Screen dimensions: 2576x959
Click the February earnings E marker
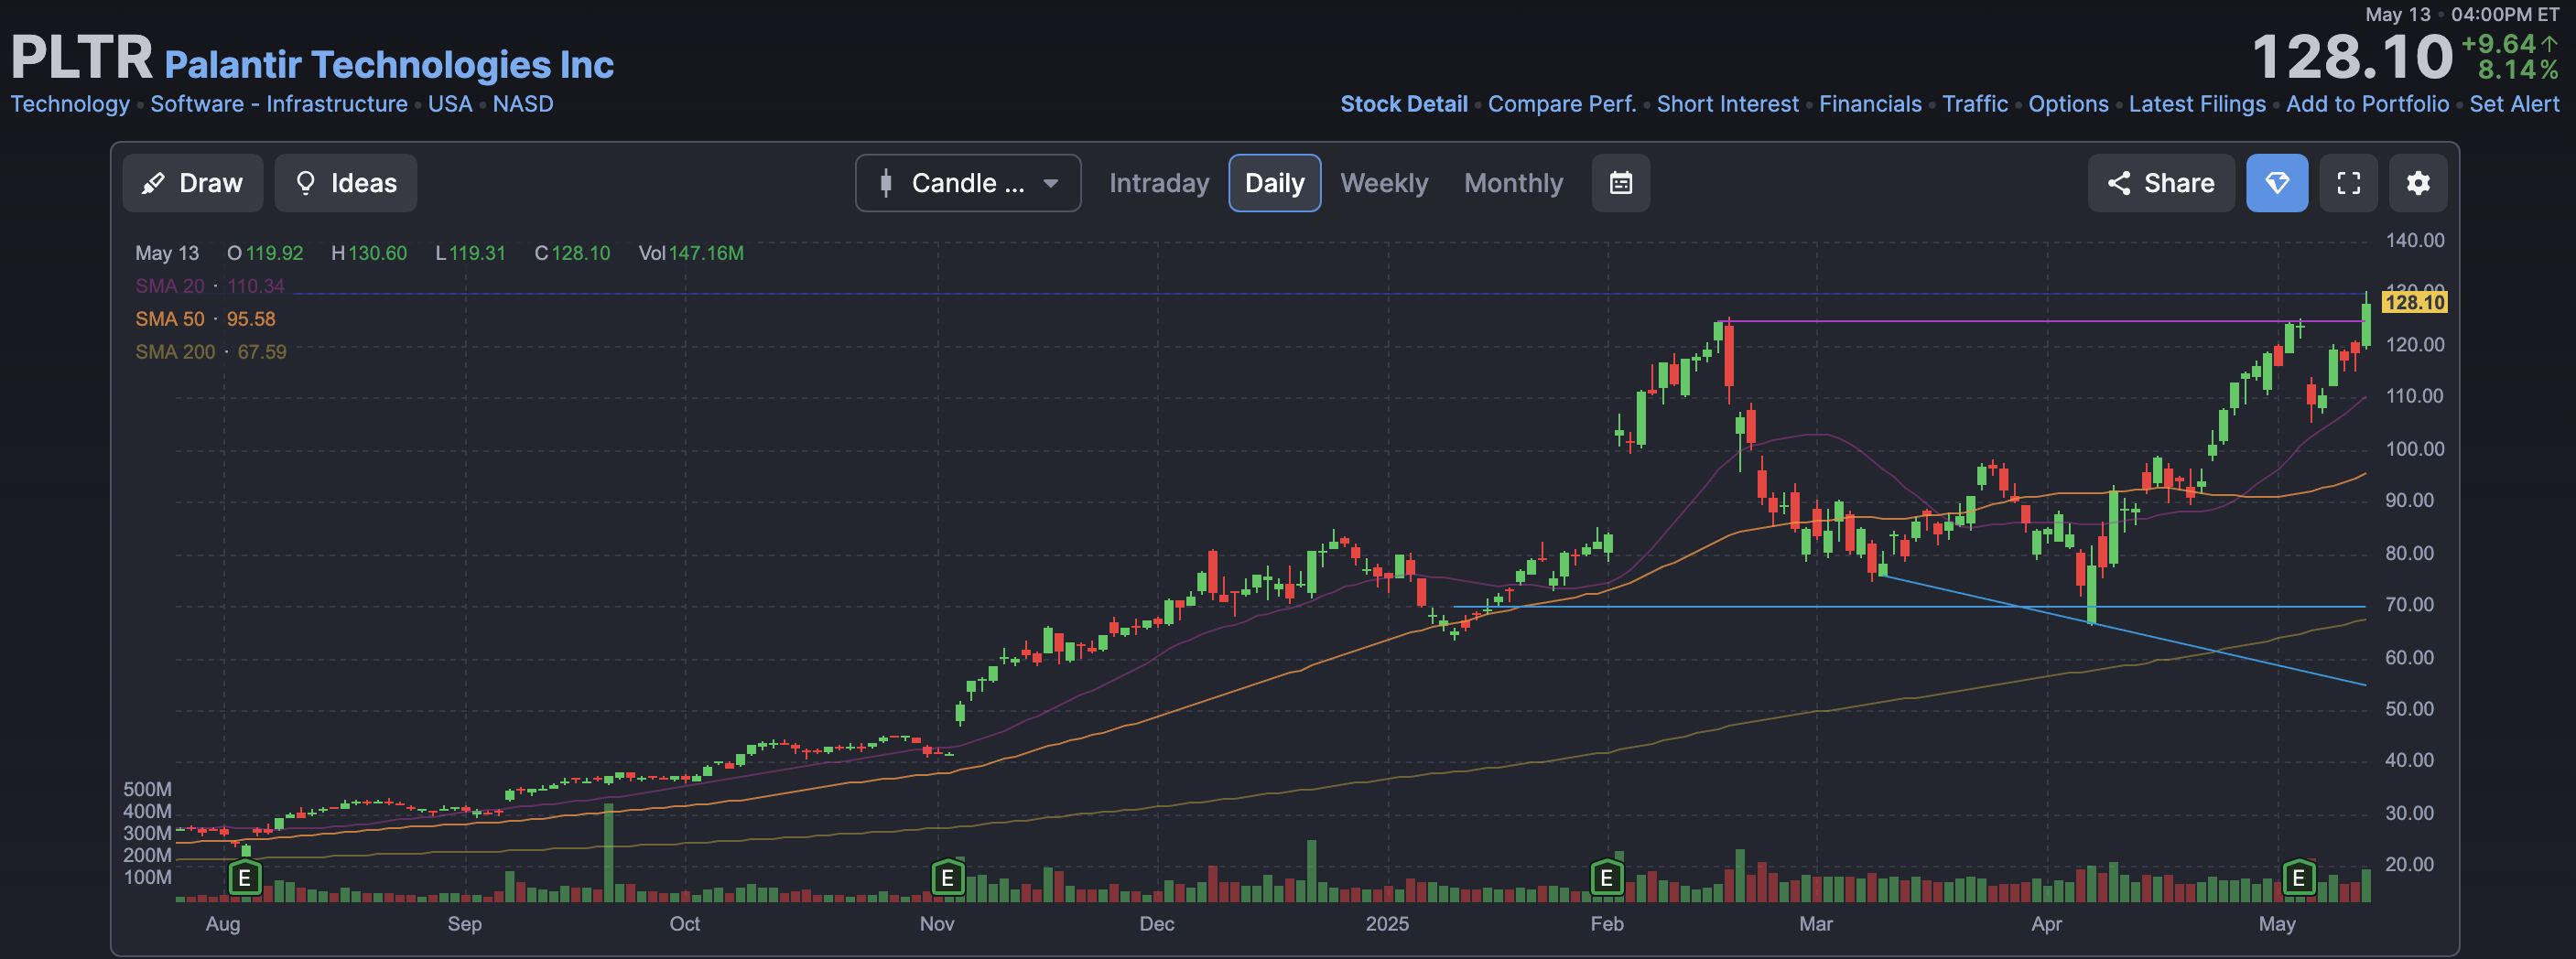point(1606,878)
